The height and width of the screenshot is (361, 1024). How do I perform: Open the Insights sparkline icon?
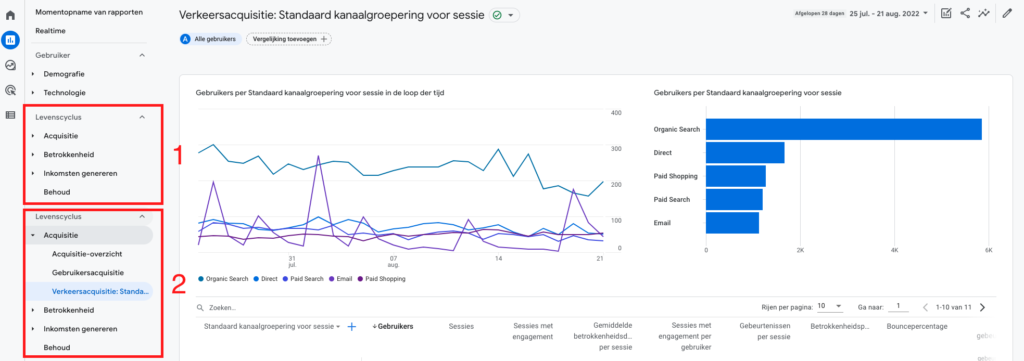coord(983,13)
